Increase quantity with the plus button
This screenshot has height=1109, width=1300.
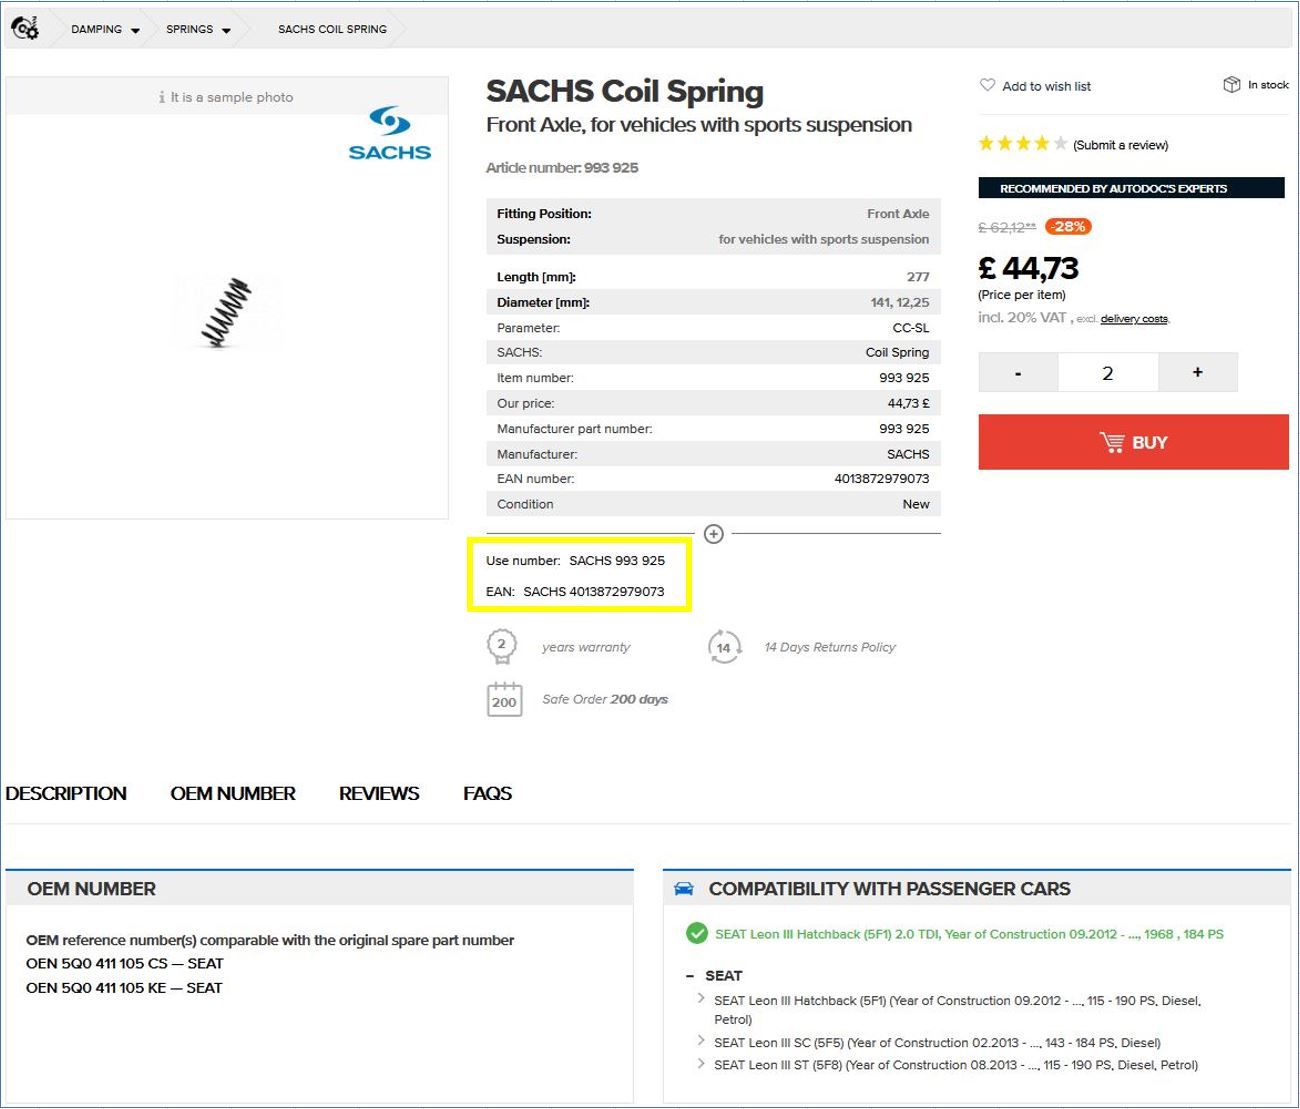(x=1197, y=373)
